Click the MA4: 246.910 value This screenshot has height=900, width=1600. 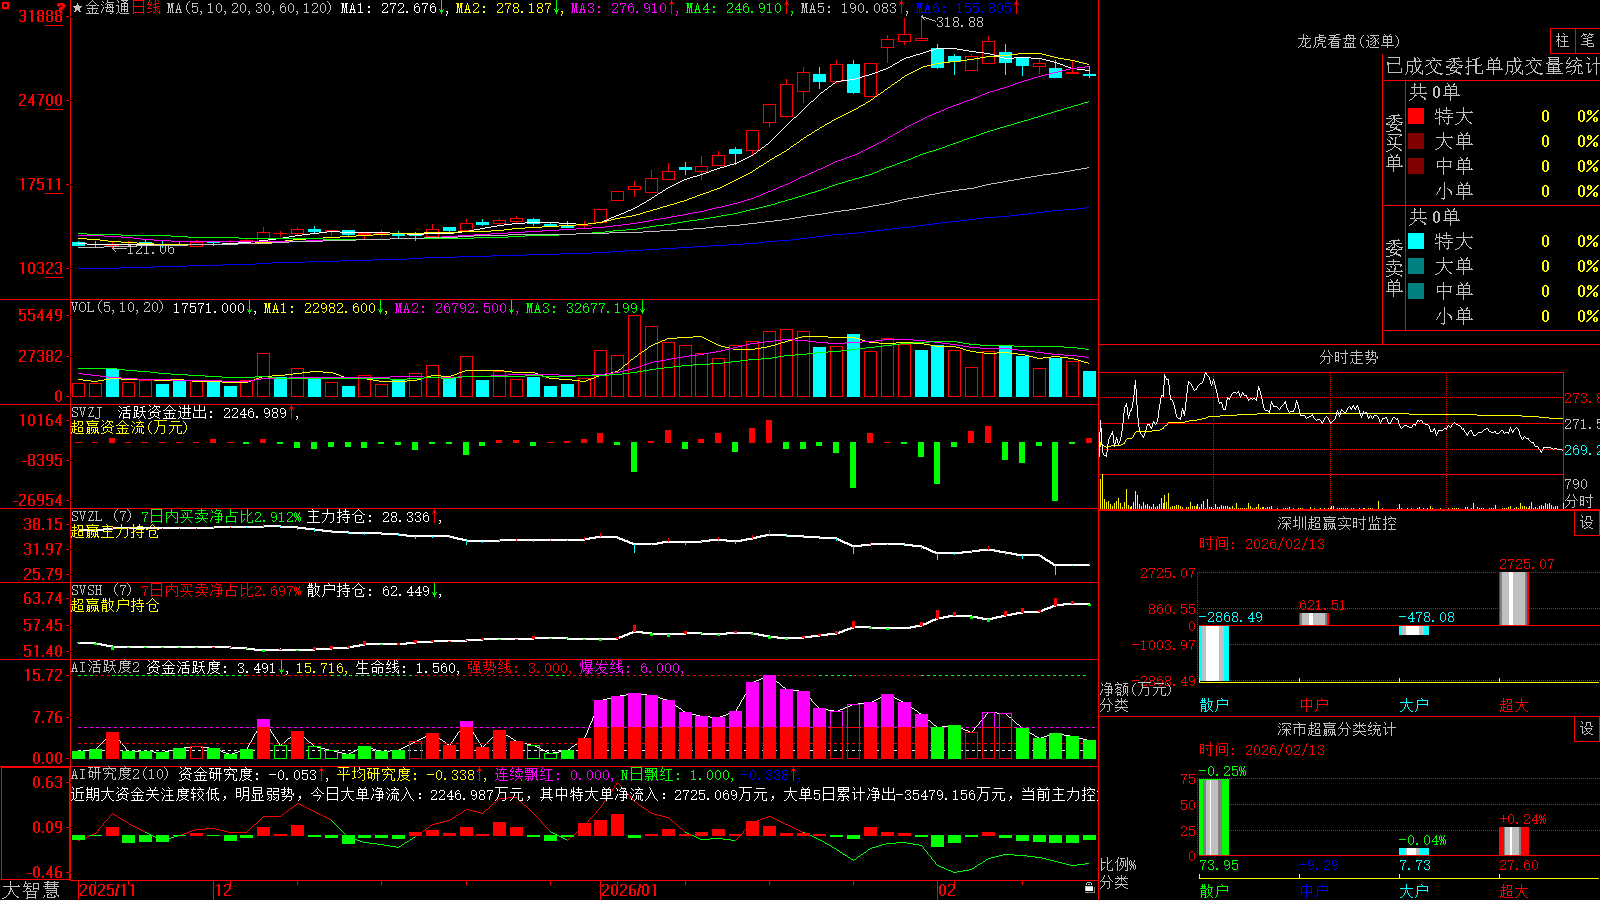[738, 8]
